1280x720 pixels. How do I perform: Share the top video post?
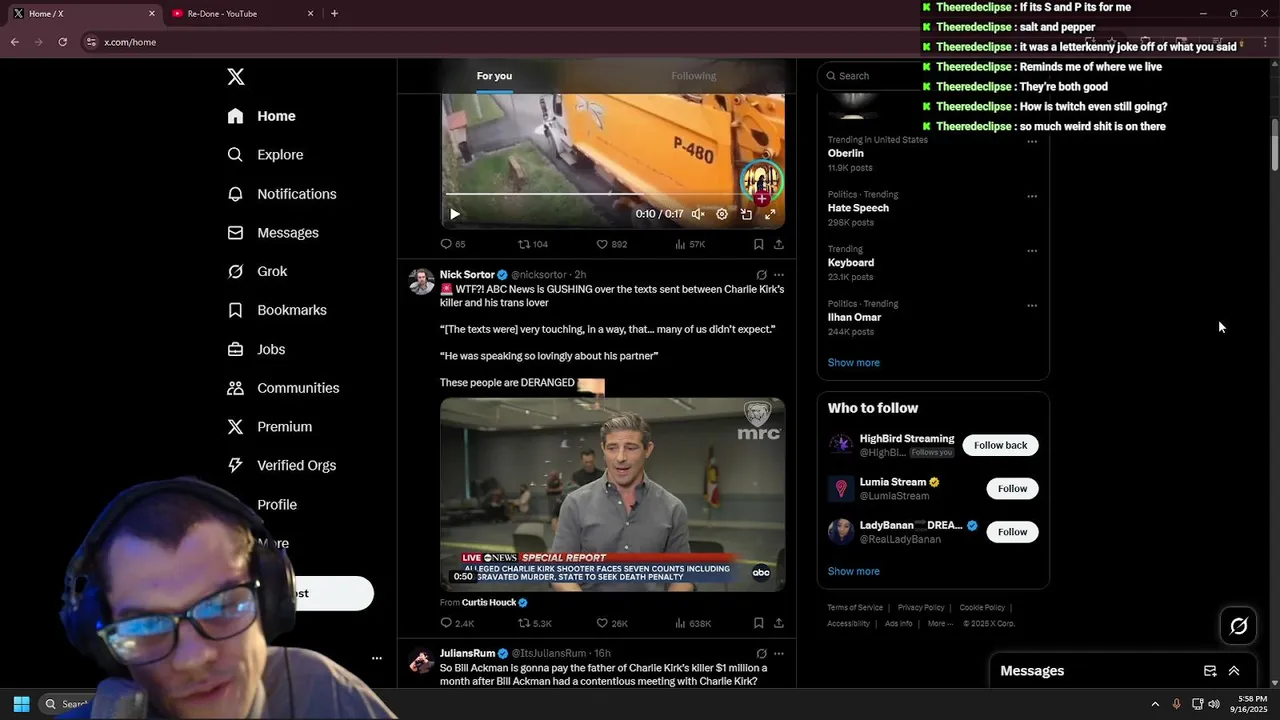[778, 244]
